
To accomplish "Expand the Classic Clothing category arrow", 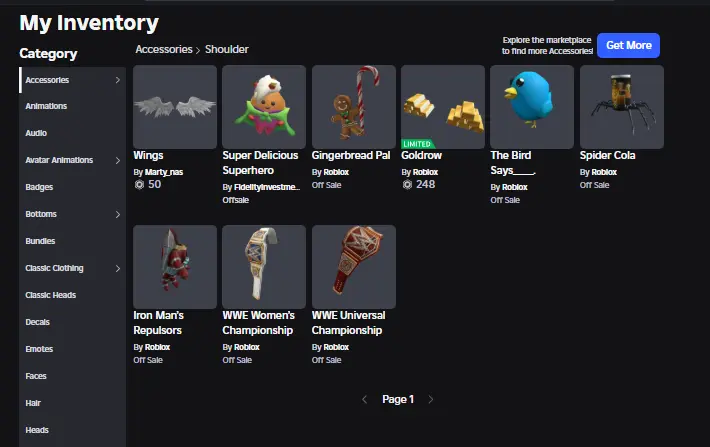I will 118,268.
